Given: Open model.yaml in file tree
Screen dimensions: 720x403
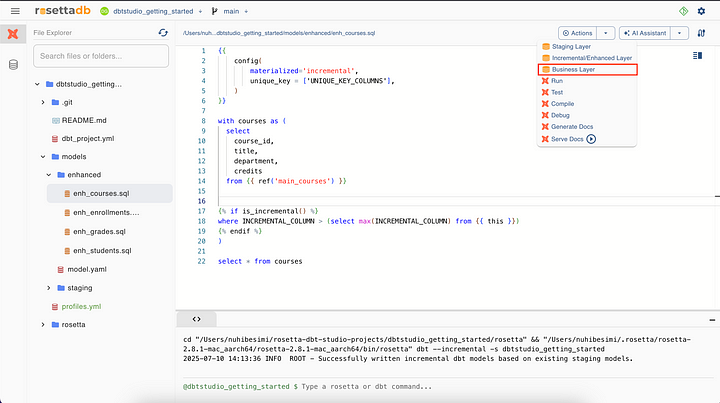Looking at the screenshot, I should pos(87,269).
